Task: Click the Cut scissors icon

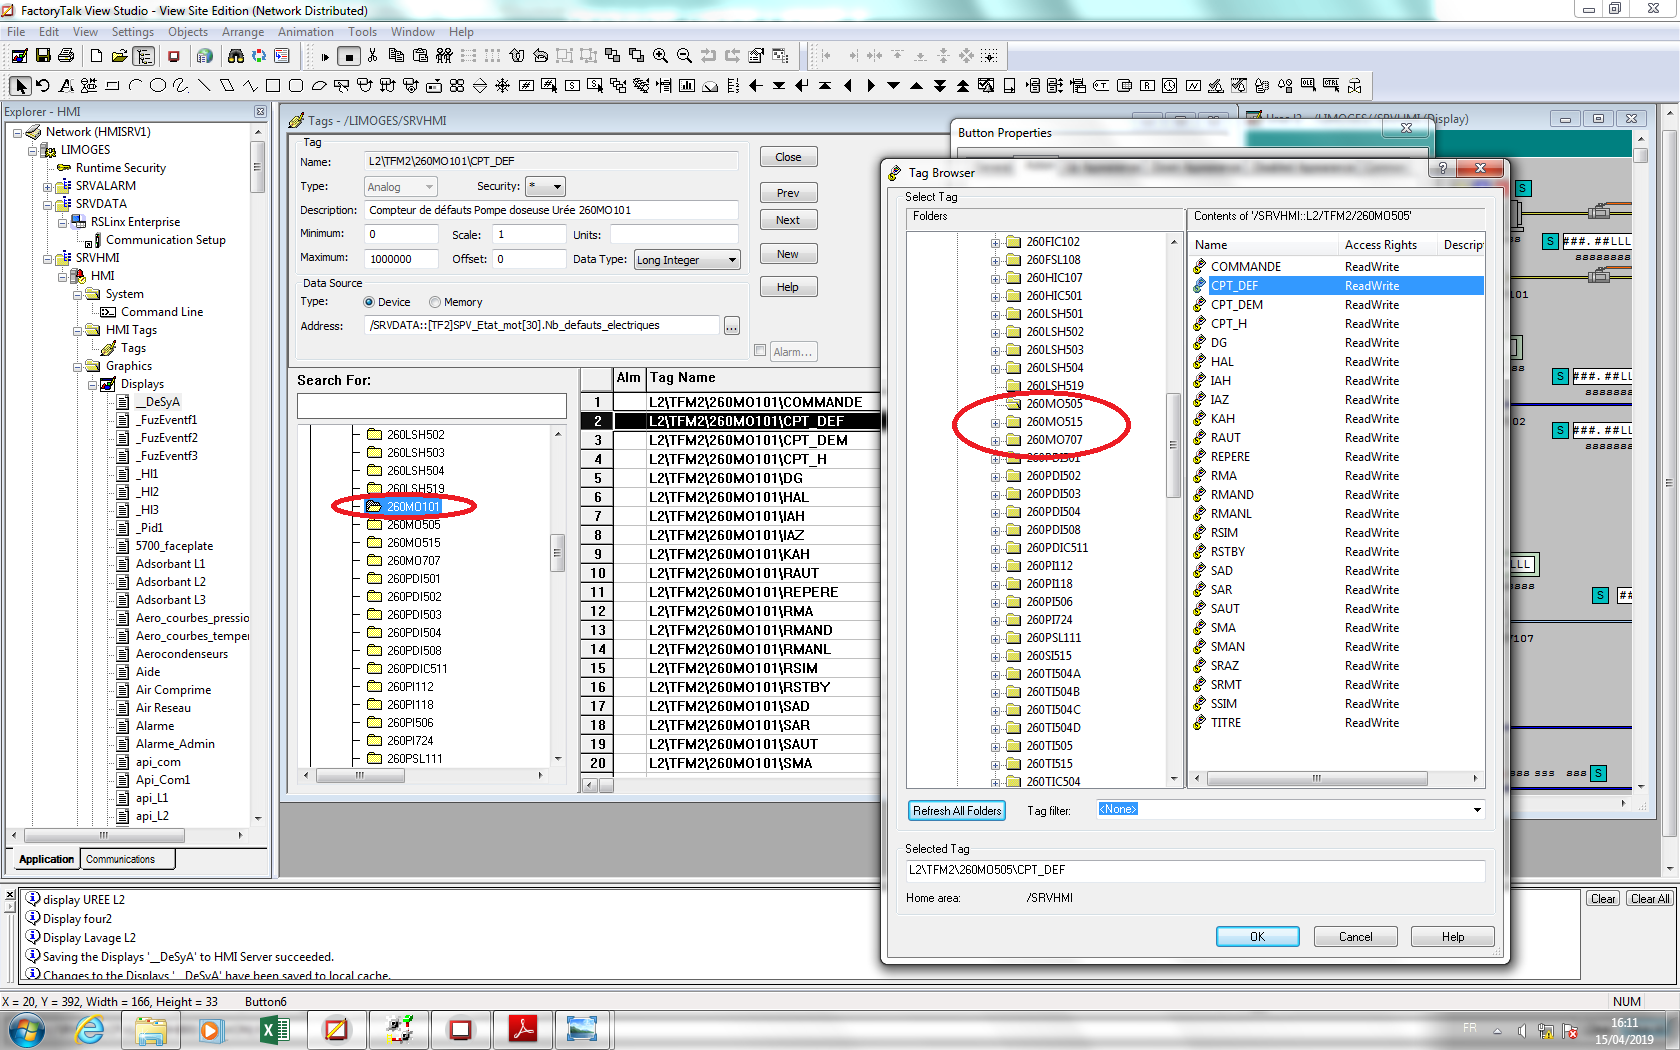Action: pyautogui.click(x=372, y=56)
